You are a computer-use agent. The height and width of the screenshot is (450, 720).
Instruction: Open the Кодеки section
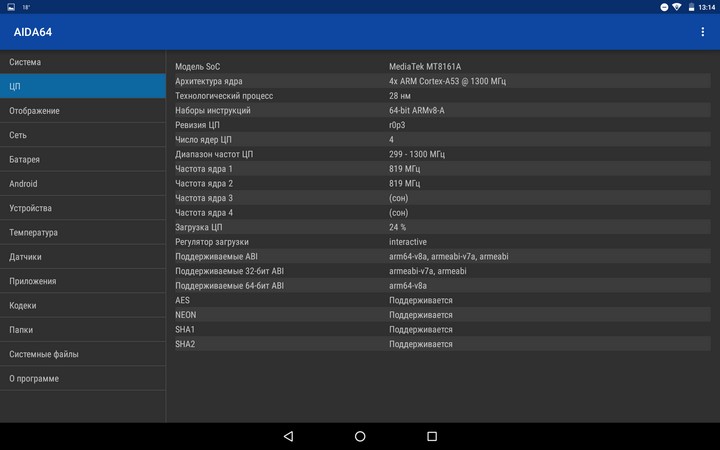click(83, 305)
